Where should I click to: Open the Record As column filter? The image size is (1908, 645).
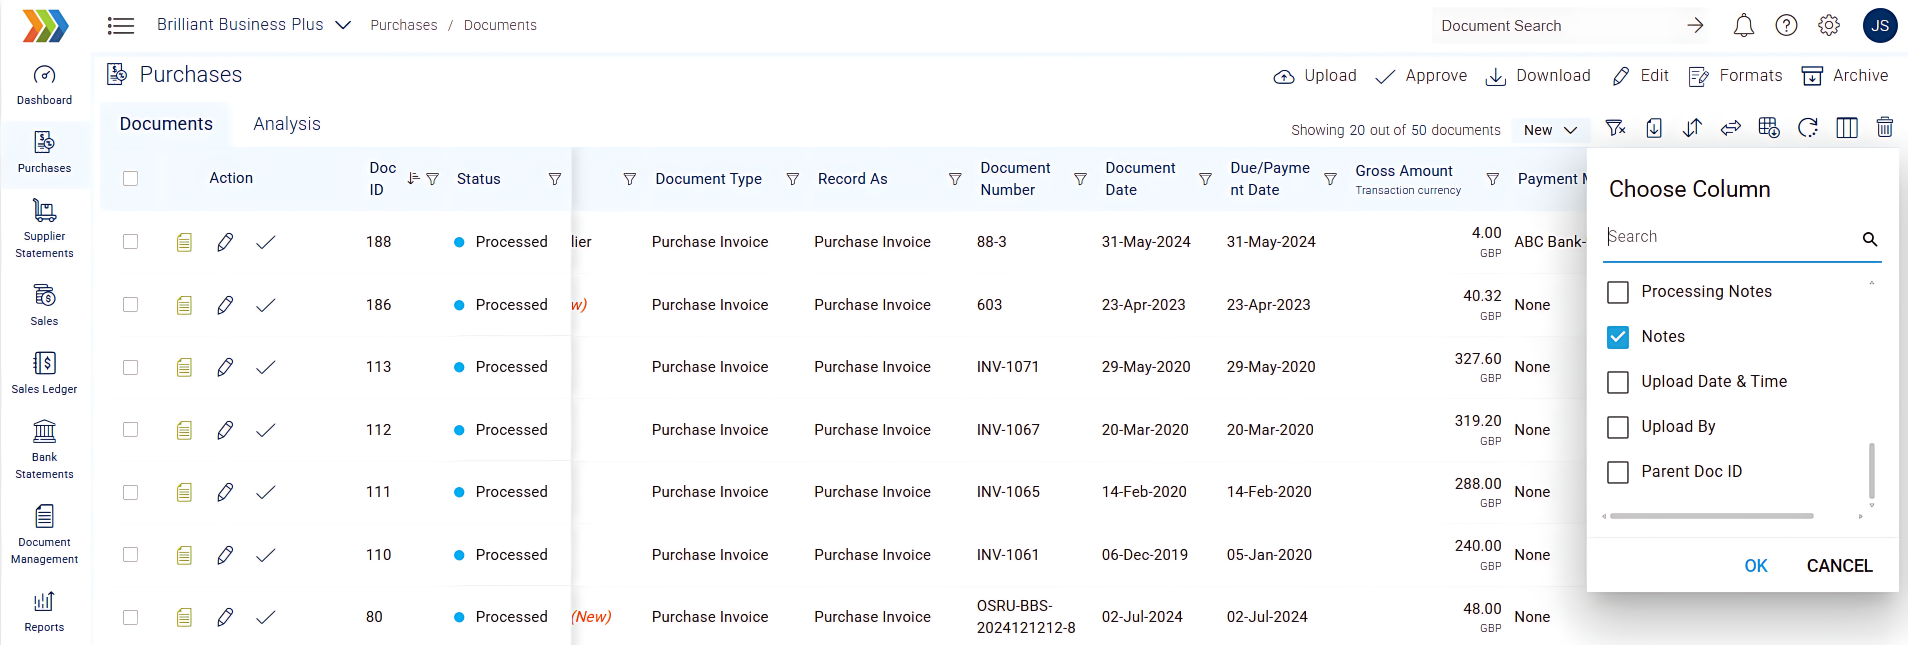955,179
